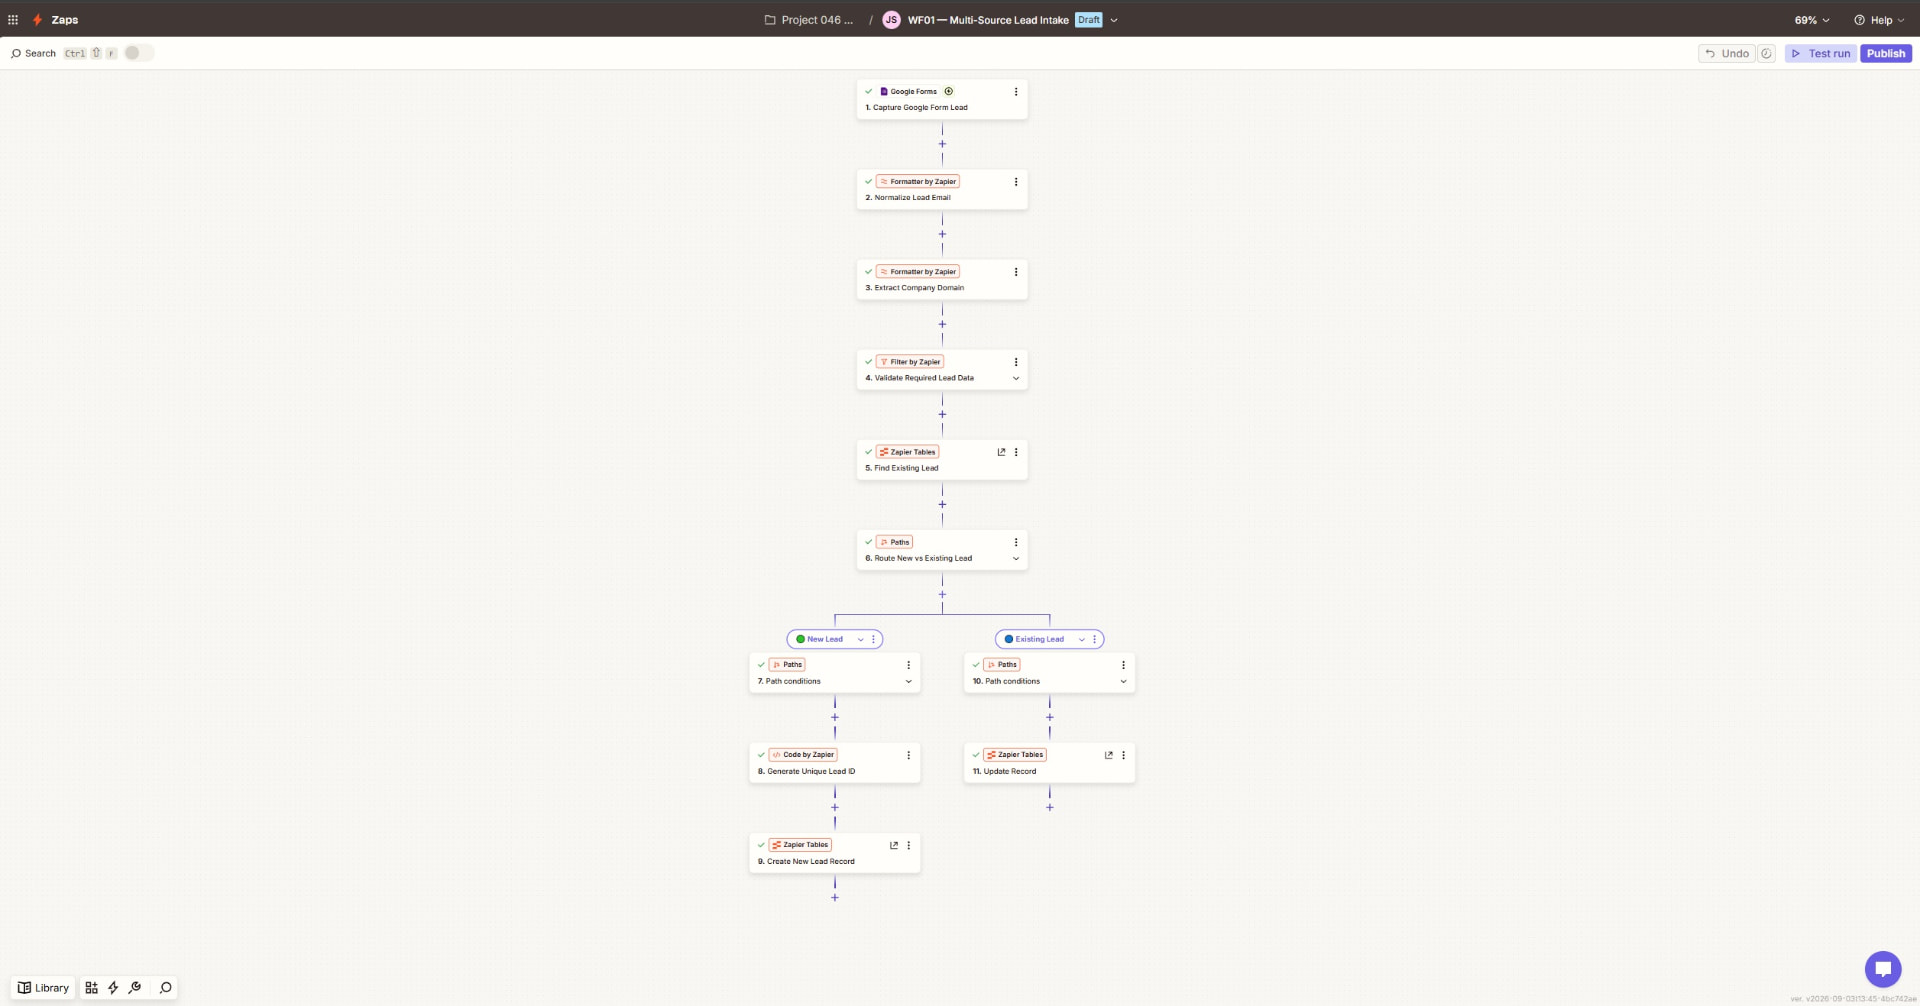Click the Zaps home label
Image resolution: width=1920 pixels, height=1006 pixels.
click(65, 20)
